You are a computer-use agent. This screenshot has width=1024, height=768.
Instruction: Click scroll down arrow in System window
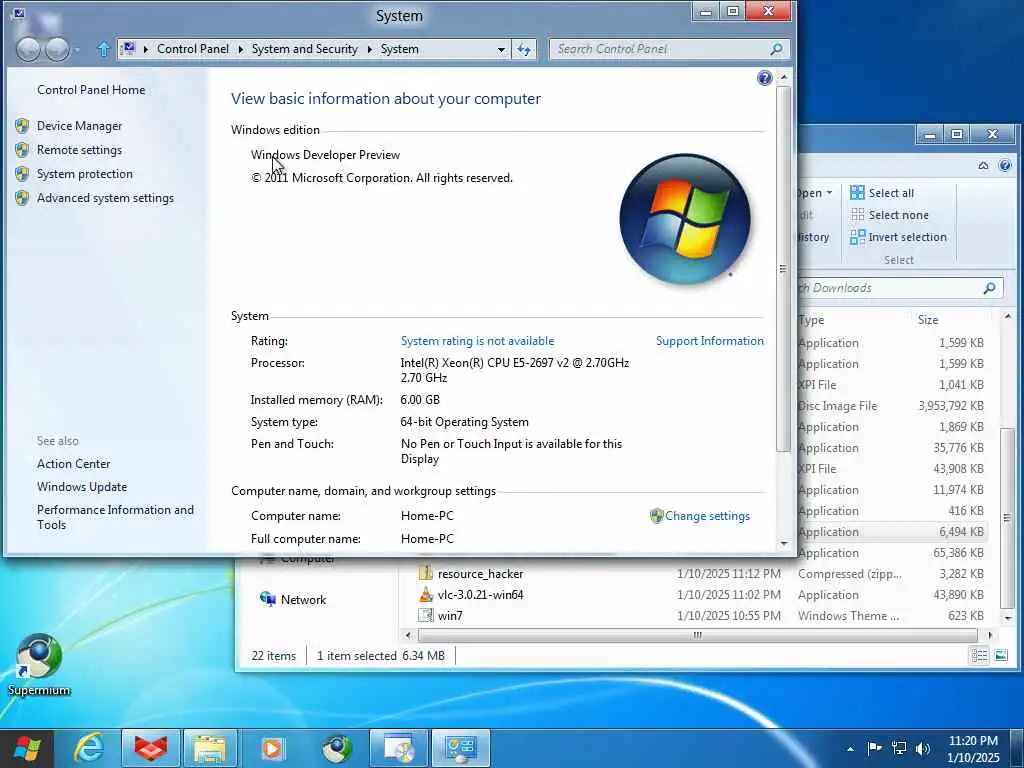click(x=784, y=543)
